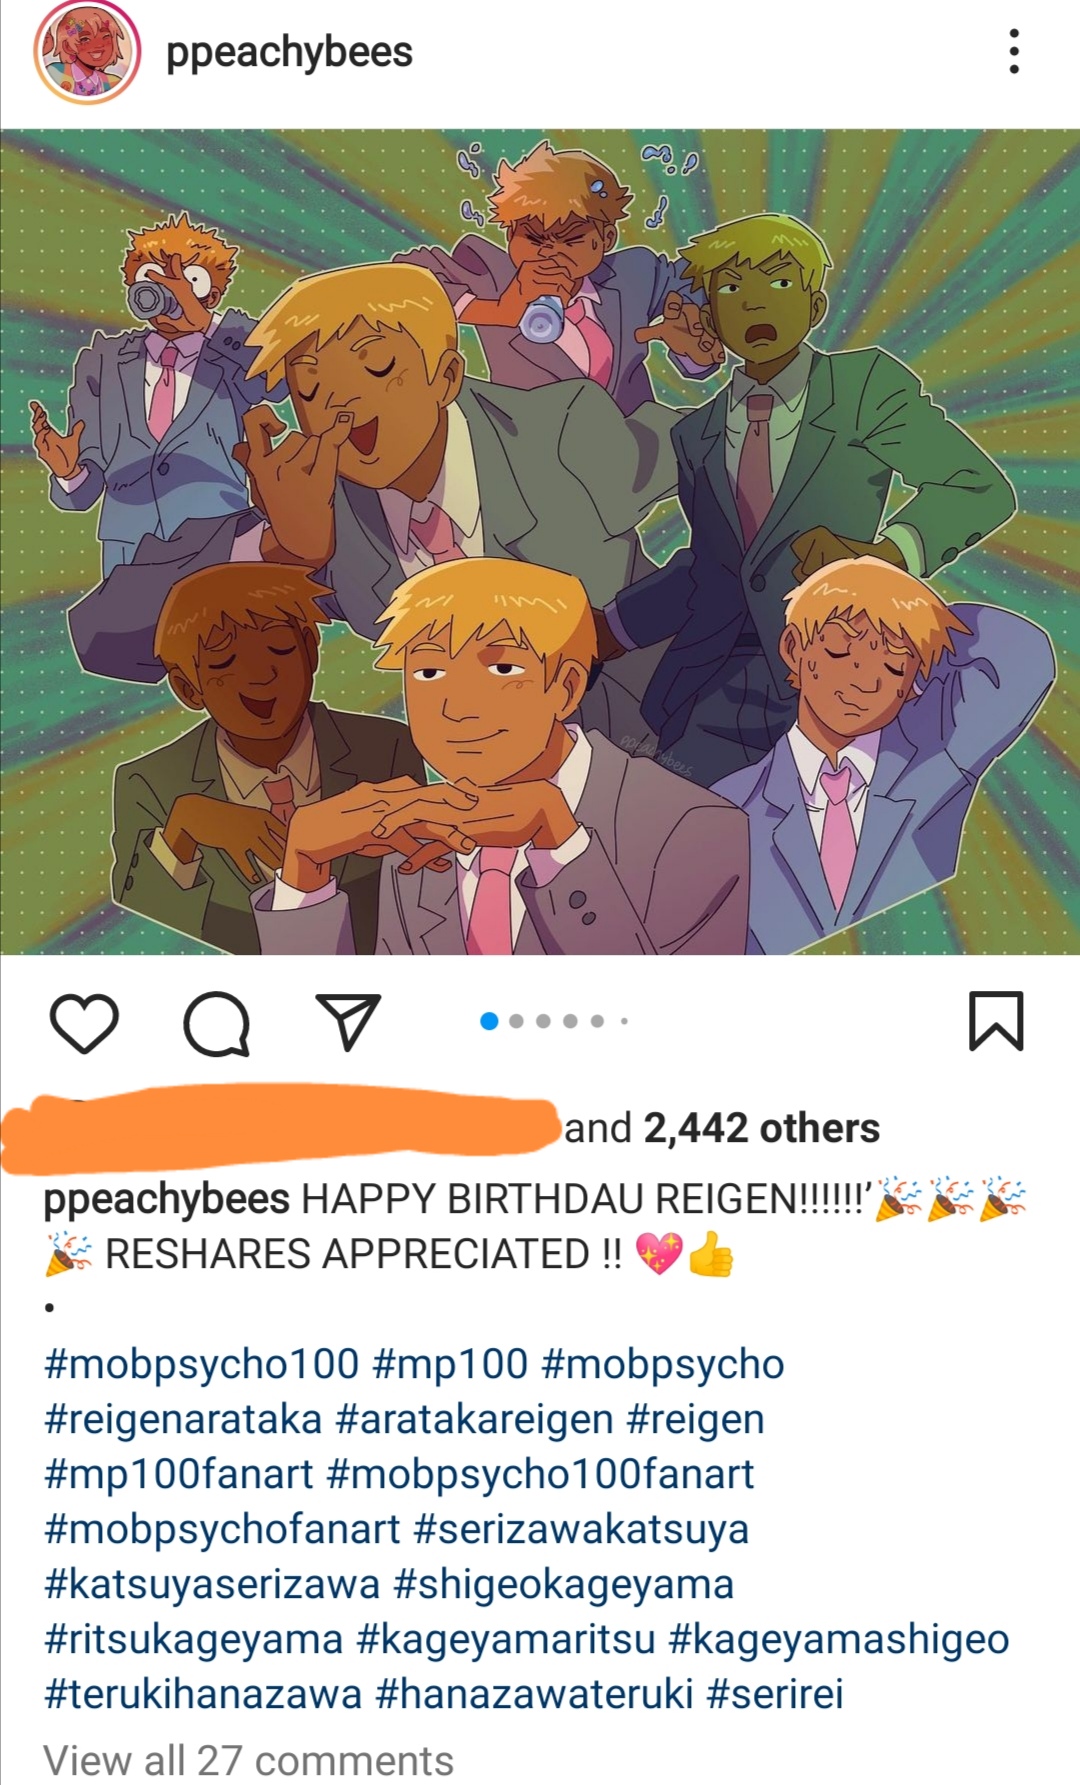Select second carousel page dot
The height and width of the screenshot is (1785, 1080).
point(516,1021)
